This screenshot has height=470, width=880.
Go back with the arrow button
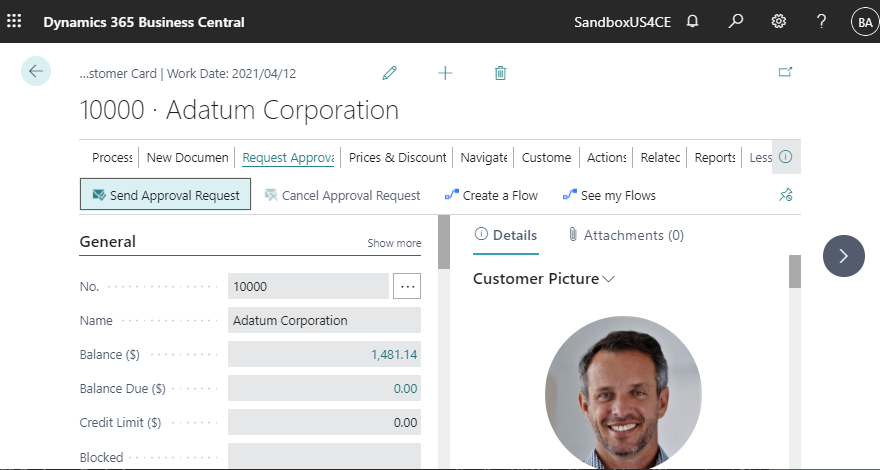point(36,71)
